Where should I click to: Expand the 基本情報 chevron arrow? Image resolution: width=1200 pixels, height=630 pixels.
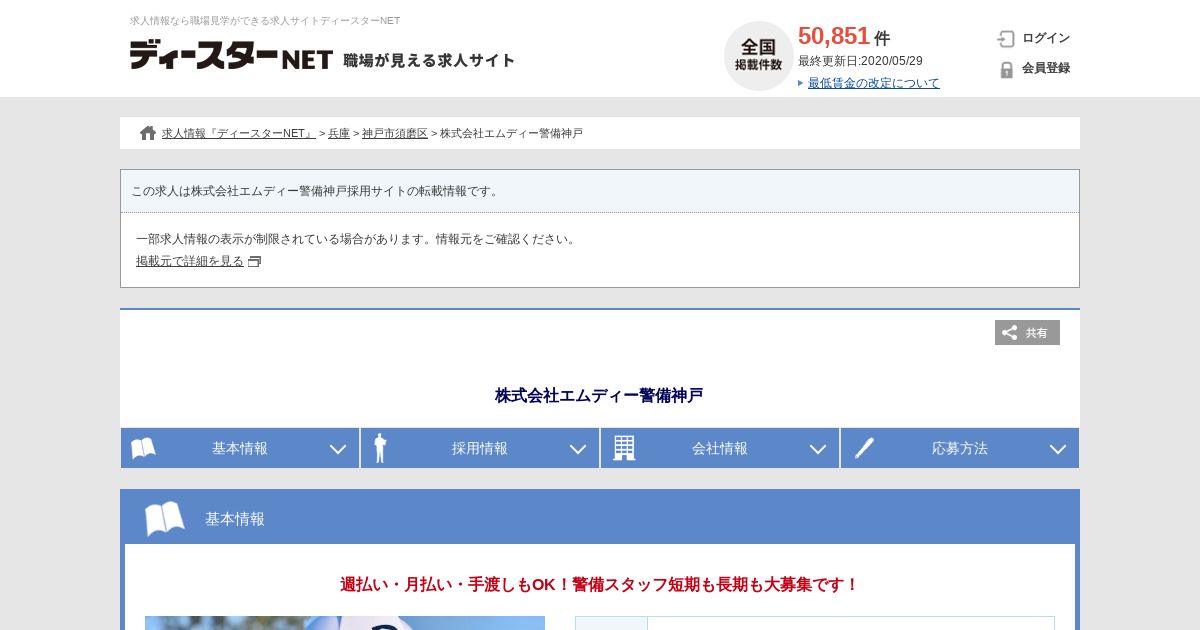pyautogui.click(x=338, y=450)
